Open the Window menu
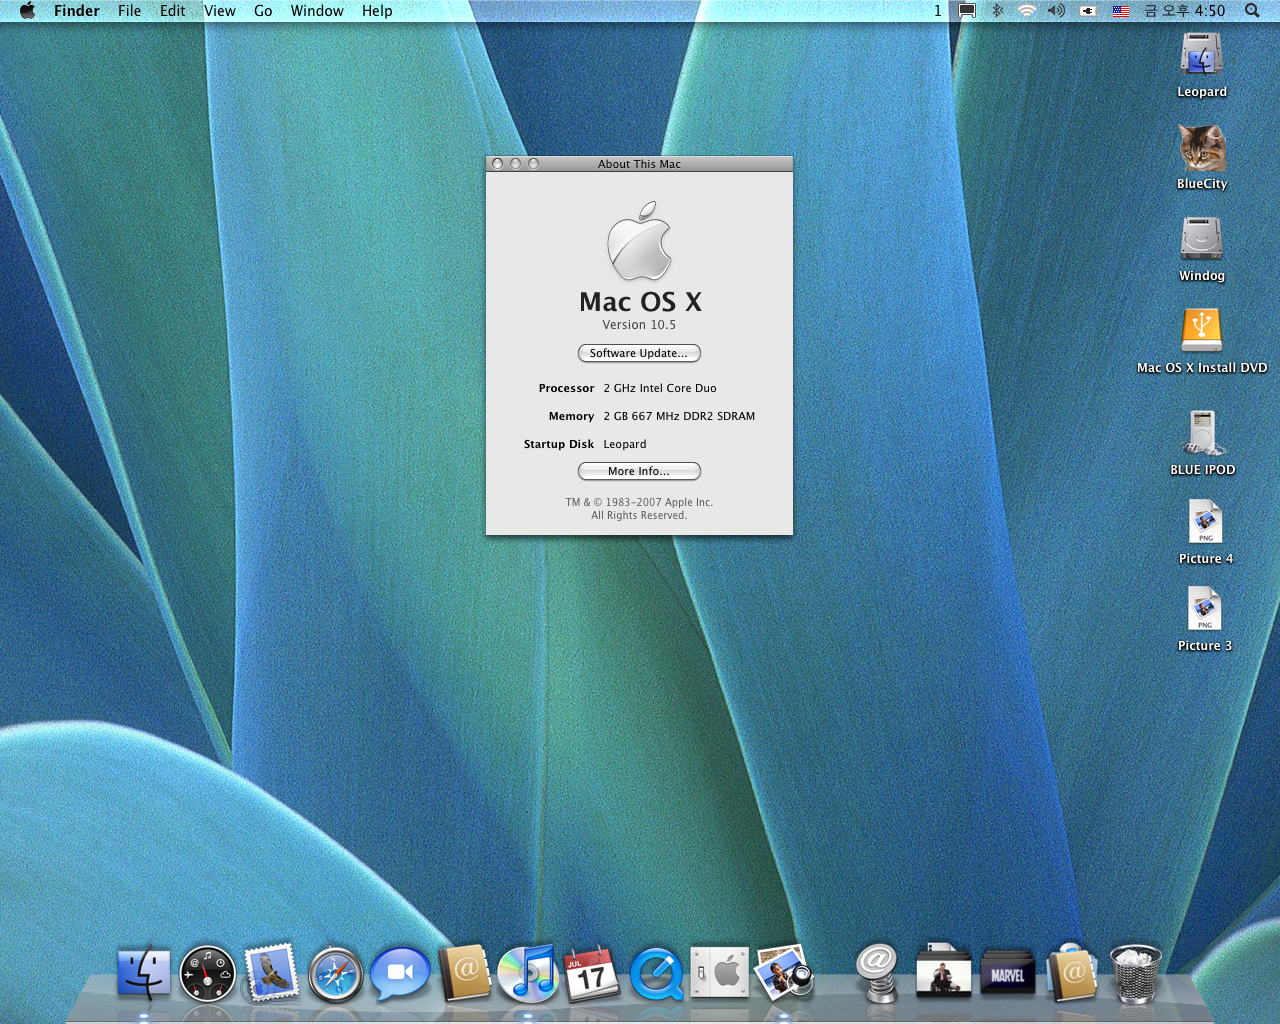 point(317,10)
